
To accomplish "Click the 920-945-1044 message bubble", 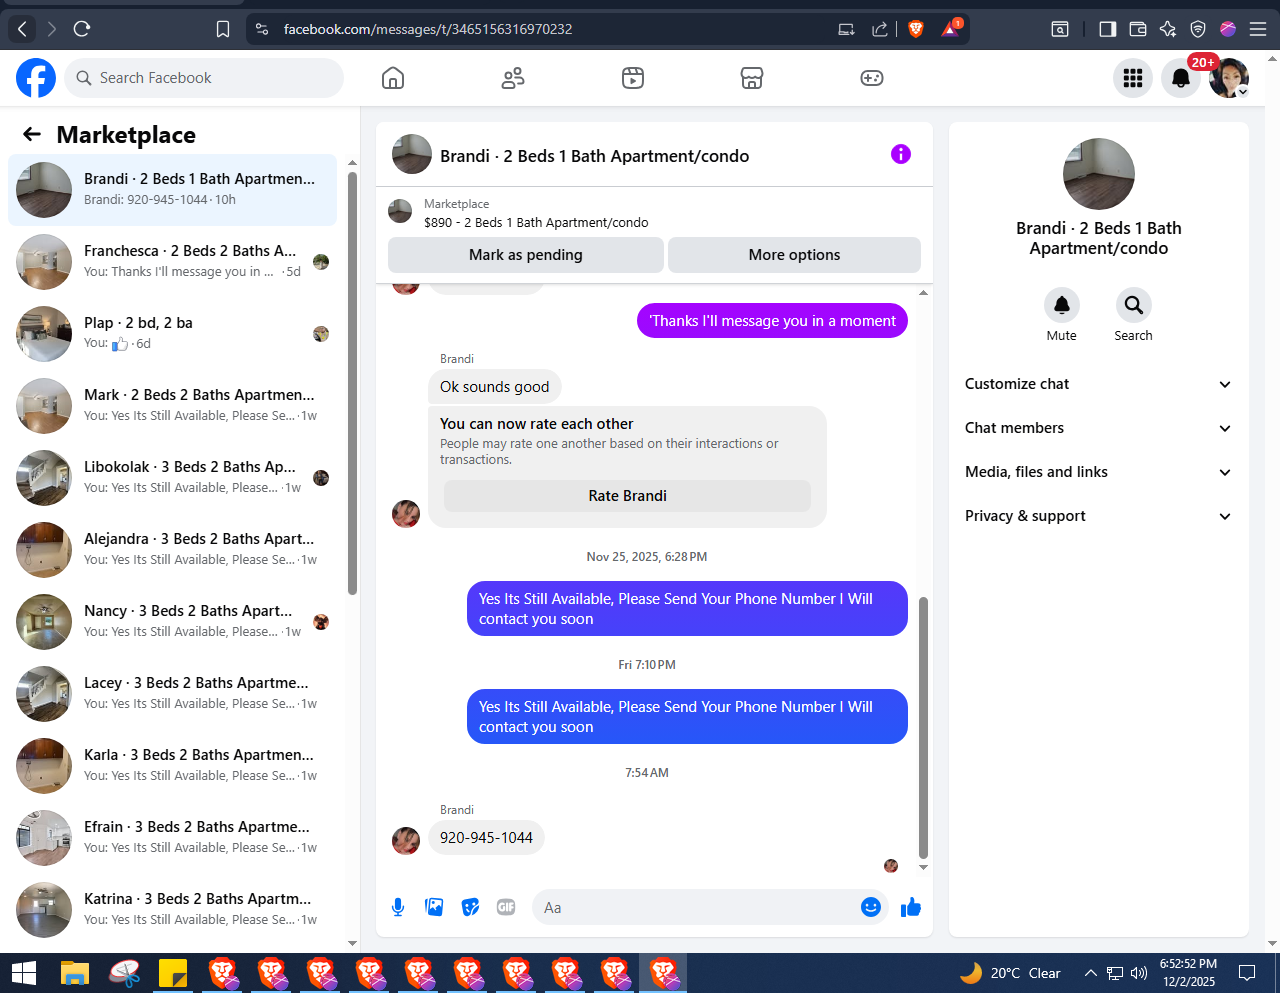I will click(x=486, y=838).
